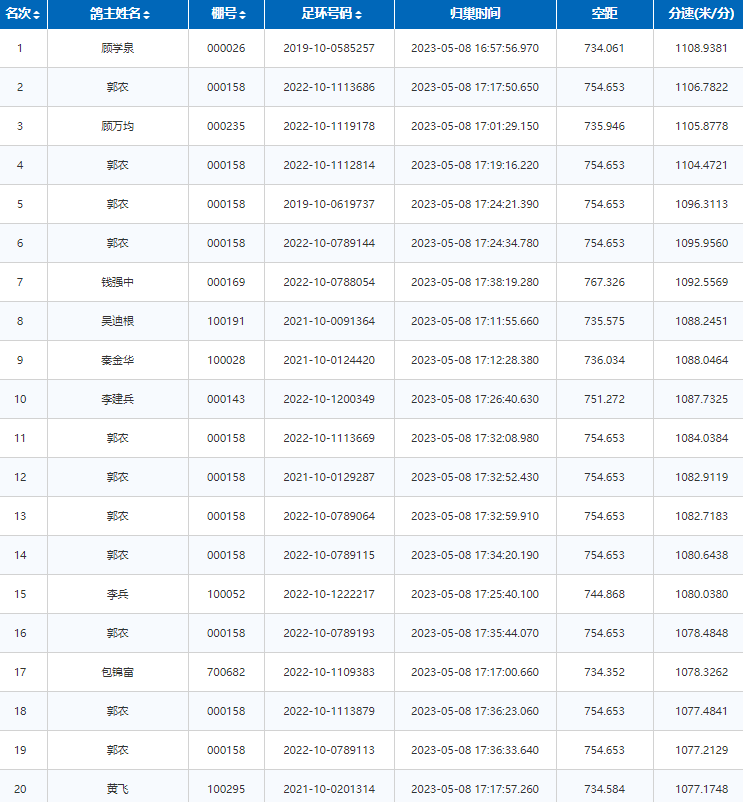
Task: Click owner name 李建兵 in row 10
Action: (x=118, y=399)
